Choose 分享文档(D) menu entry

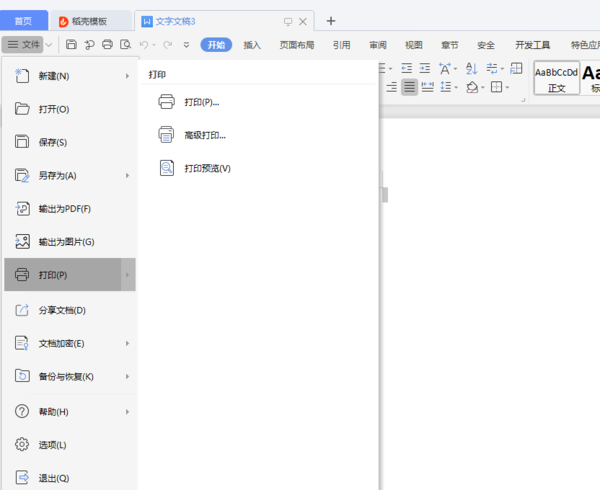69,310
